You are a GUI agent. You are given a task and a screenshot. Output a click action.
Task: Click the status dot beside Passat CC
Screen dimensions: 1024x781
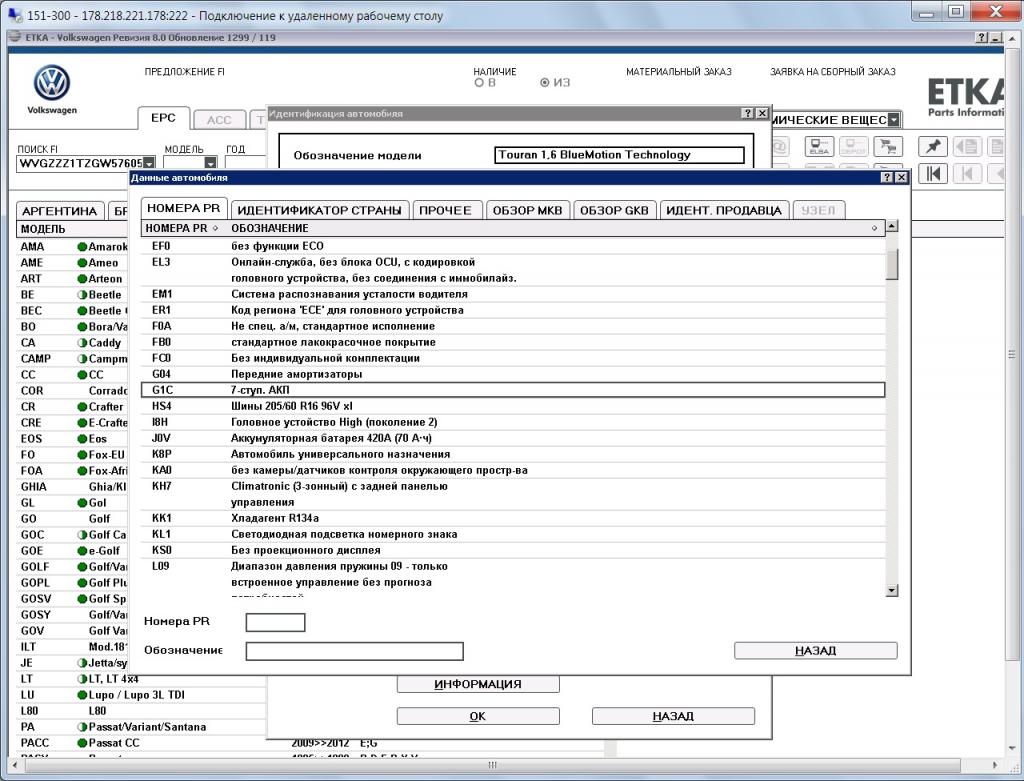click(82, 743)
